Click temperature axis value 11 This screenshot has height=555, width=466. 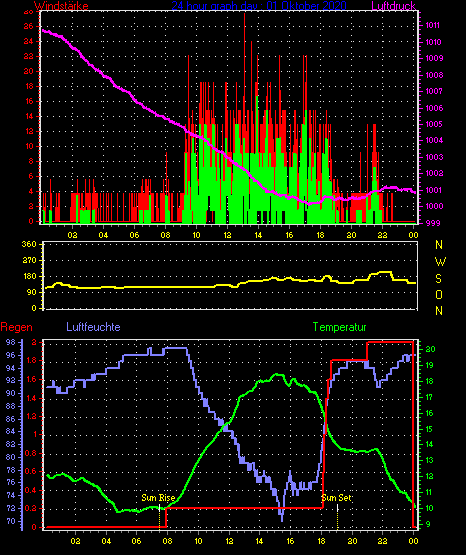[429, 492]
